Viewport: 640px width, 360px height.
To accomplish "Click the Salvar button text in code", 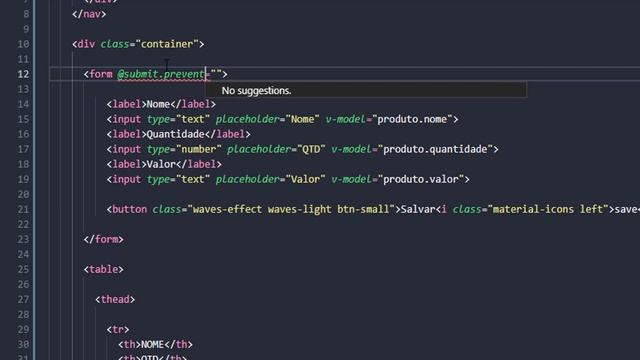I will click(418, 209).
